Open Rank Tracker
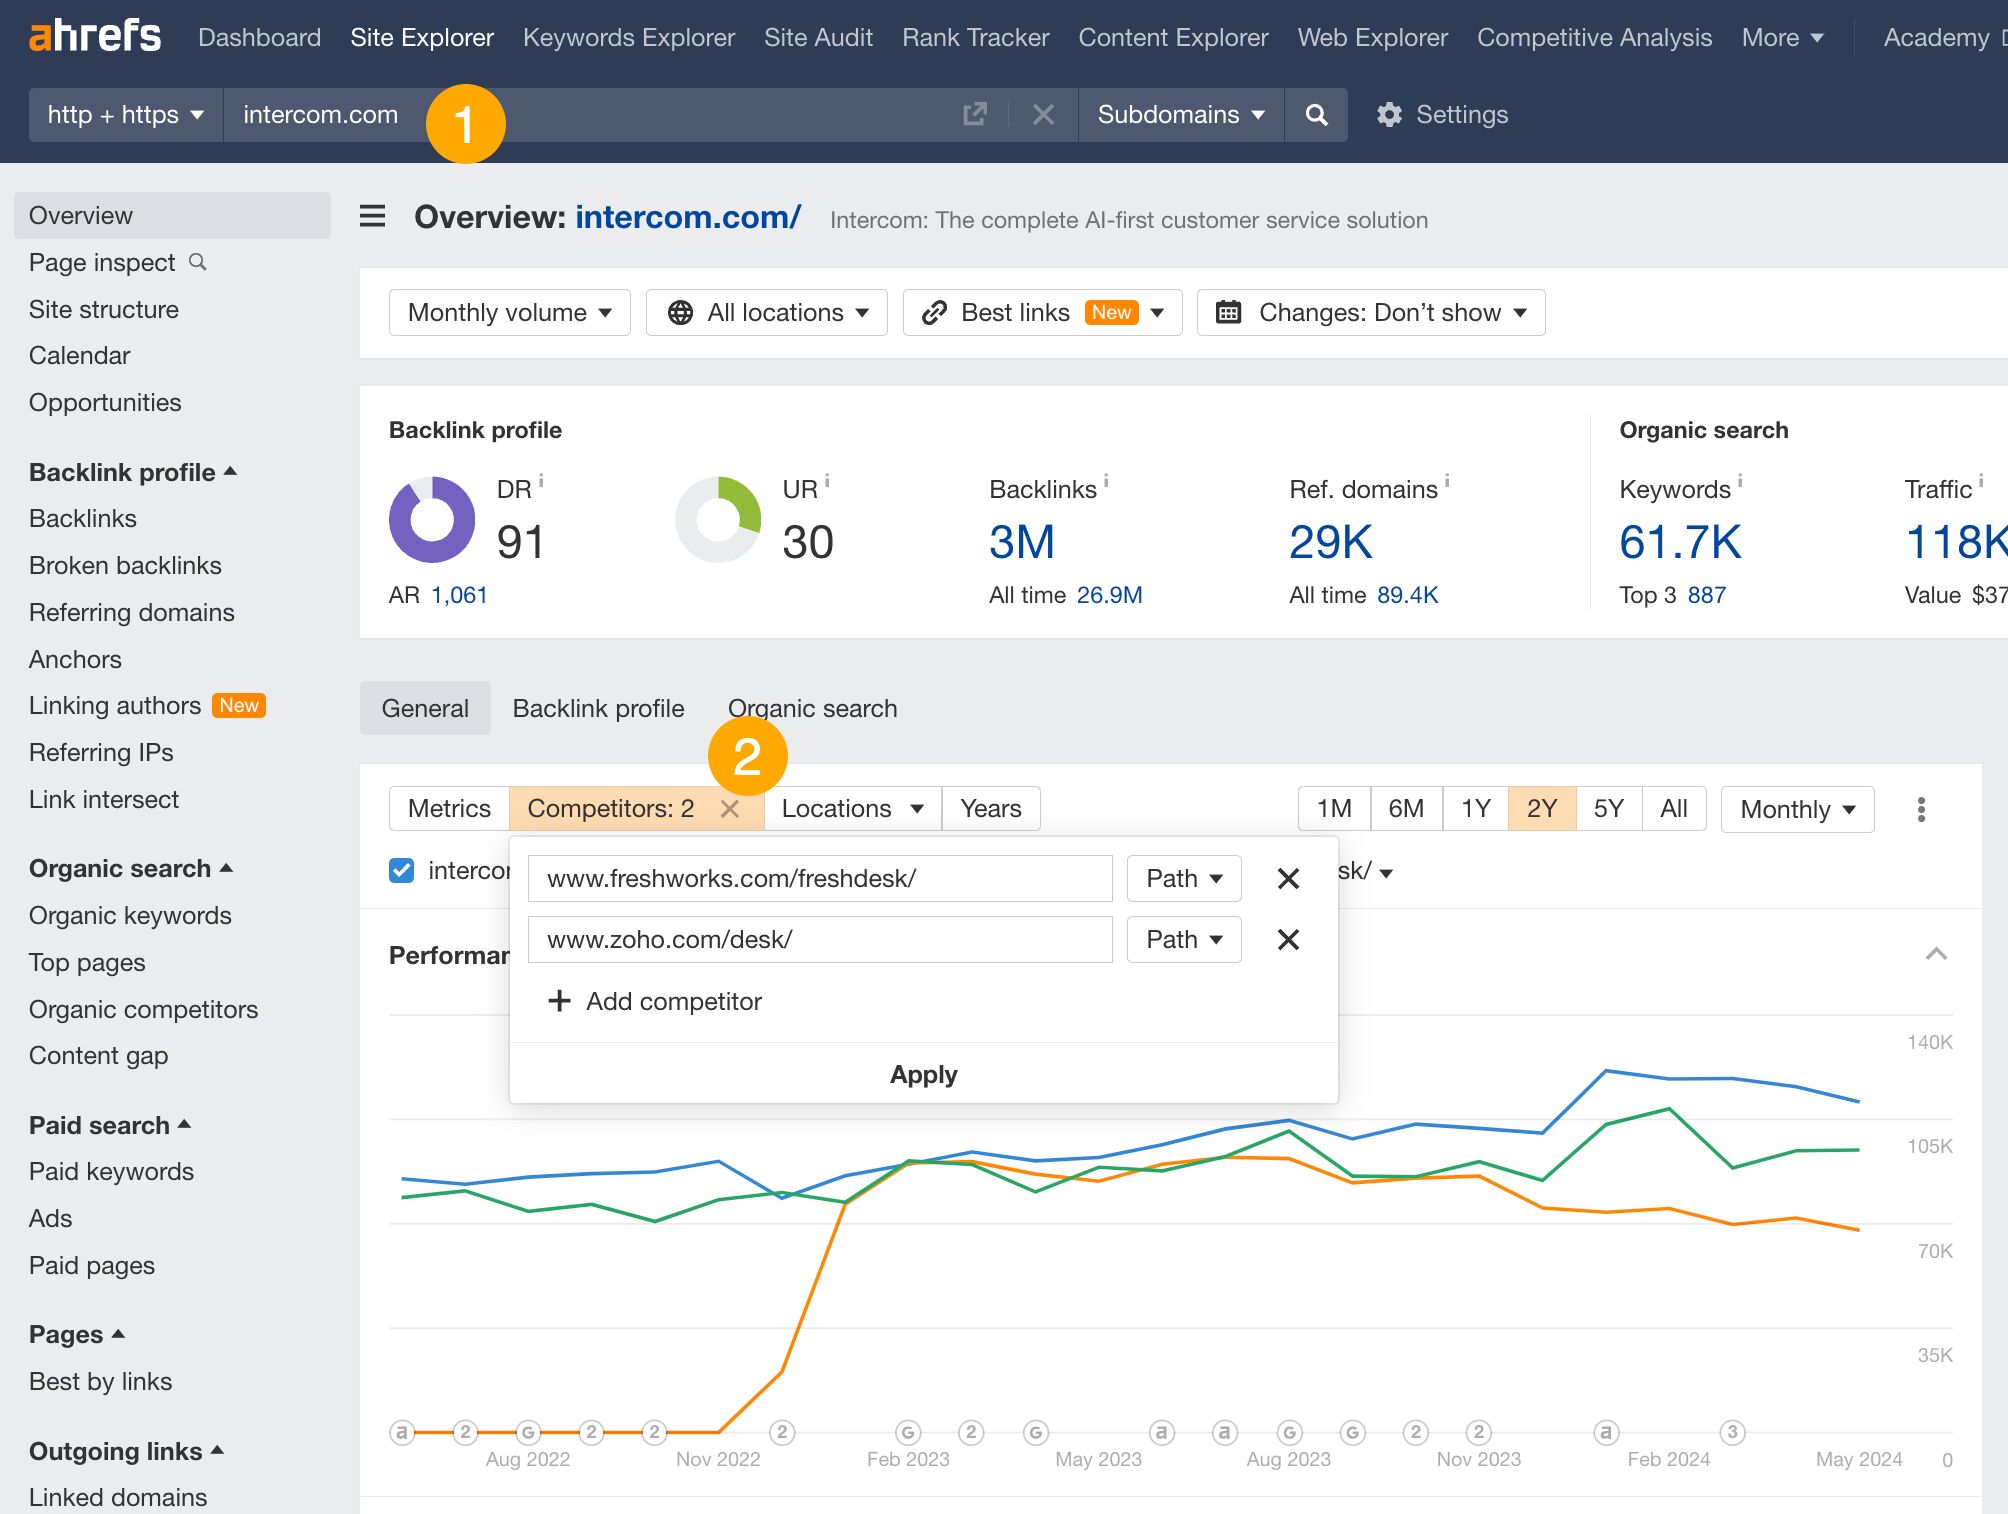The image size is (2008, 1514). click(975, 37)
